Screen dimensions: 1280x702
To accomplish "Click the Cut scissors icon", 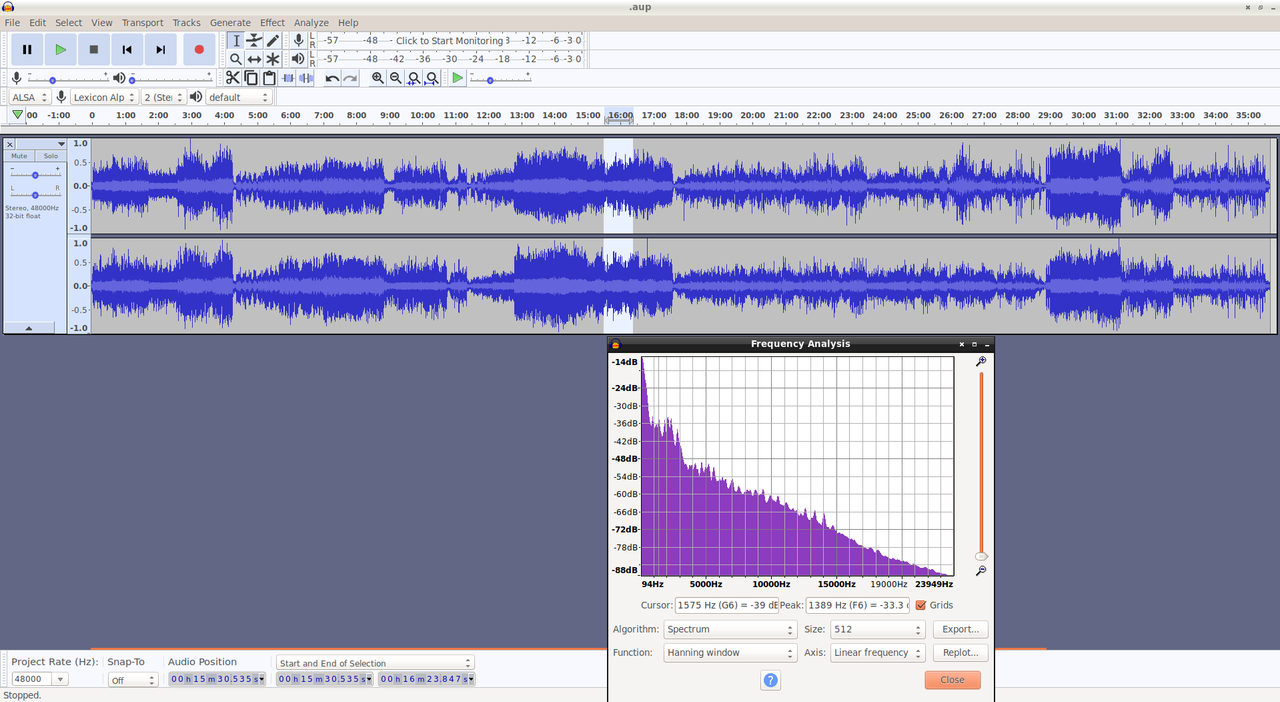I will coord(233,78).
